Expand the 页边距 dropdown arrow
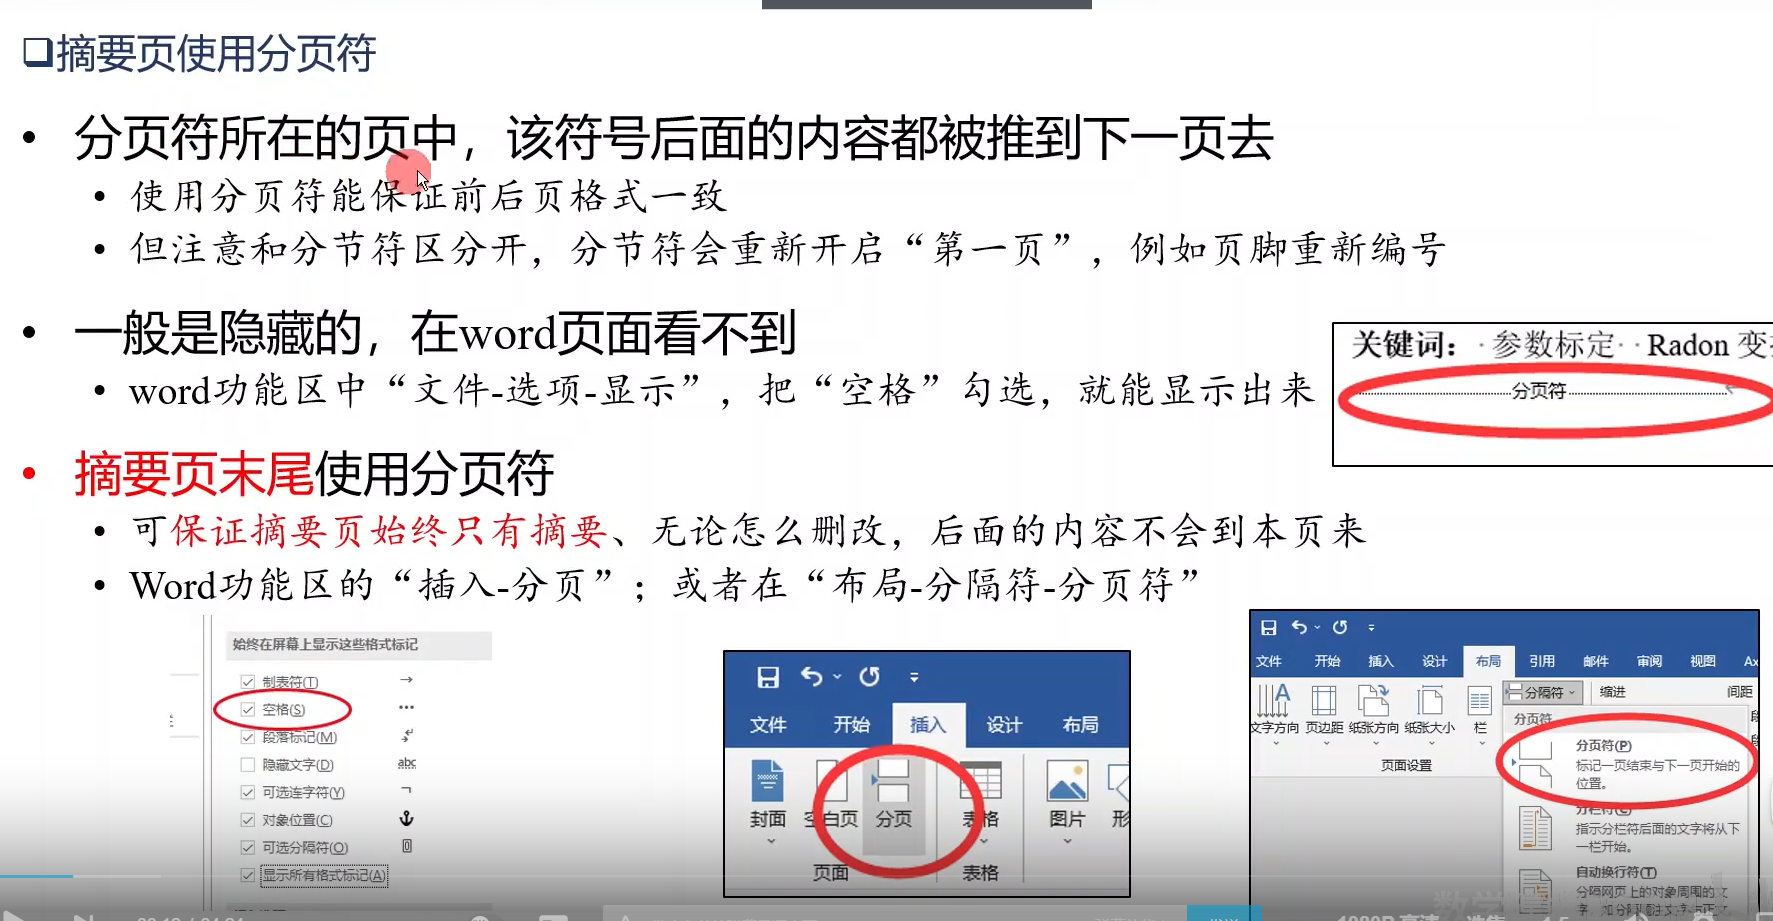 (1325, 743)
